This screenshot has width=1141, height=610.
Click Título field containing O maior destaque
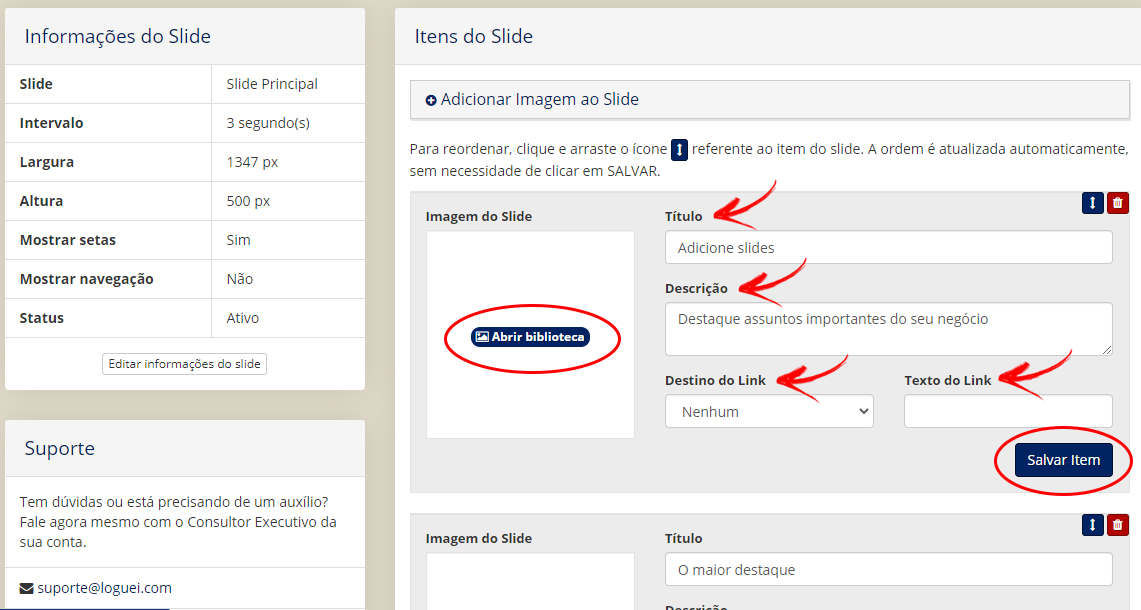(888, 569)
